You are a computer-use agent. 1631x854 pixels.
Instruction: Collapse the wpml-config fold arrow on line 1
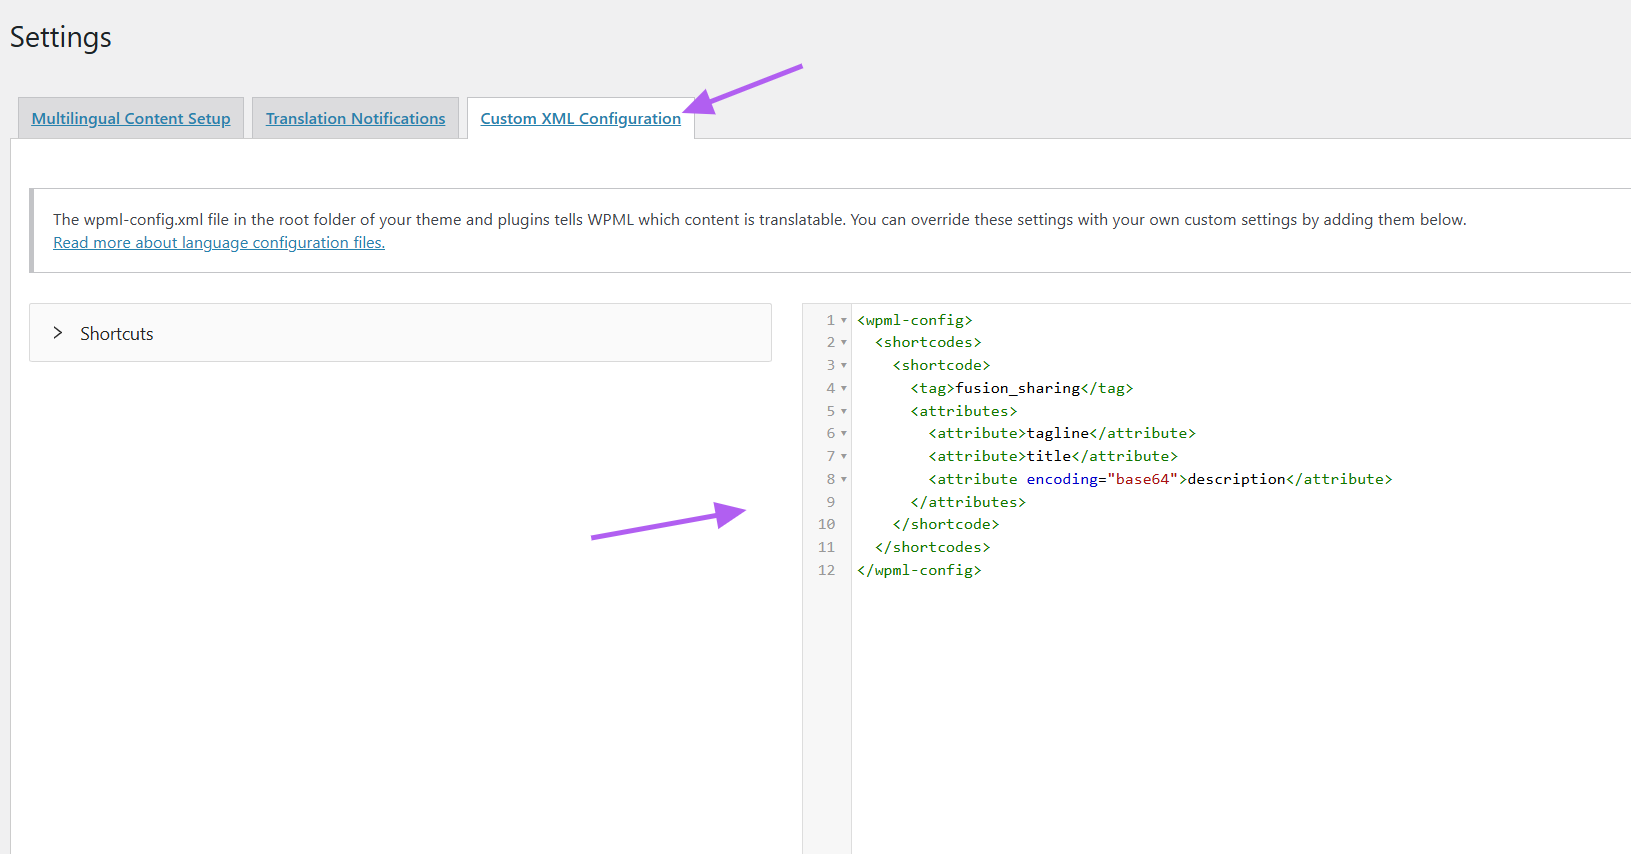[x=844, y=321]
